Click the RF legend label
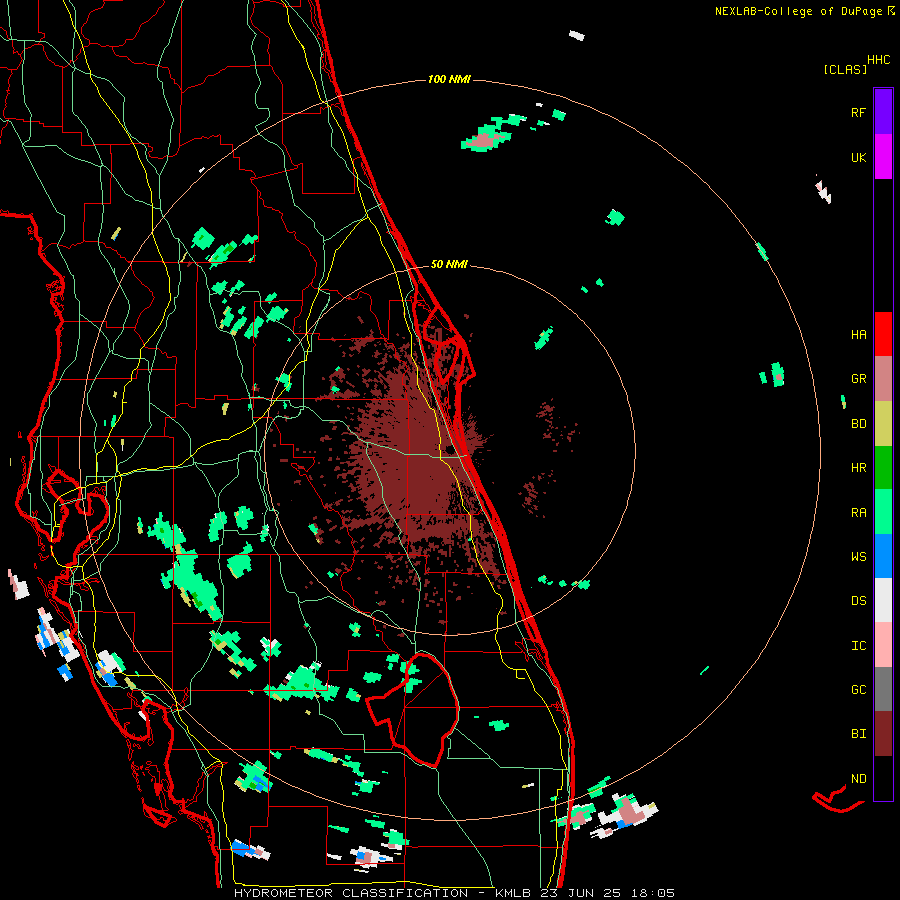This screenshot has width=900, height=900. point(859,113)
